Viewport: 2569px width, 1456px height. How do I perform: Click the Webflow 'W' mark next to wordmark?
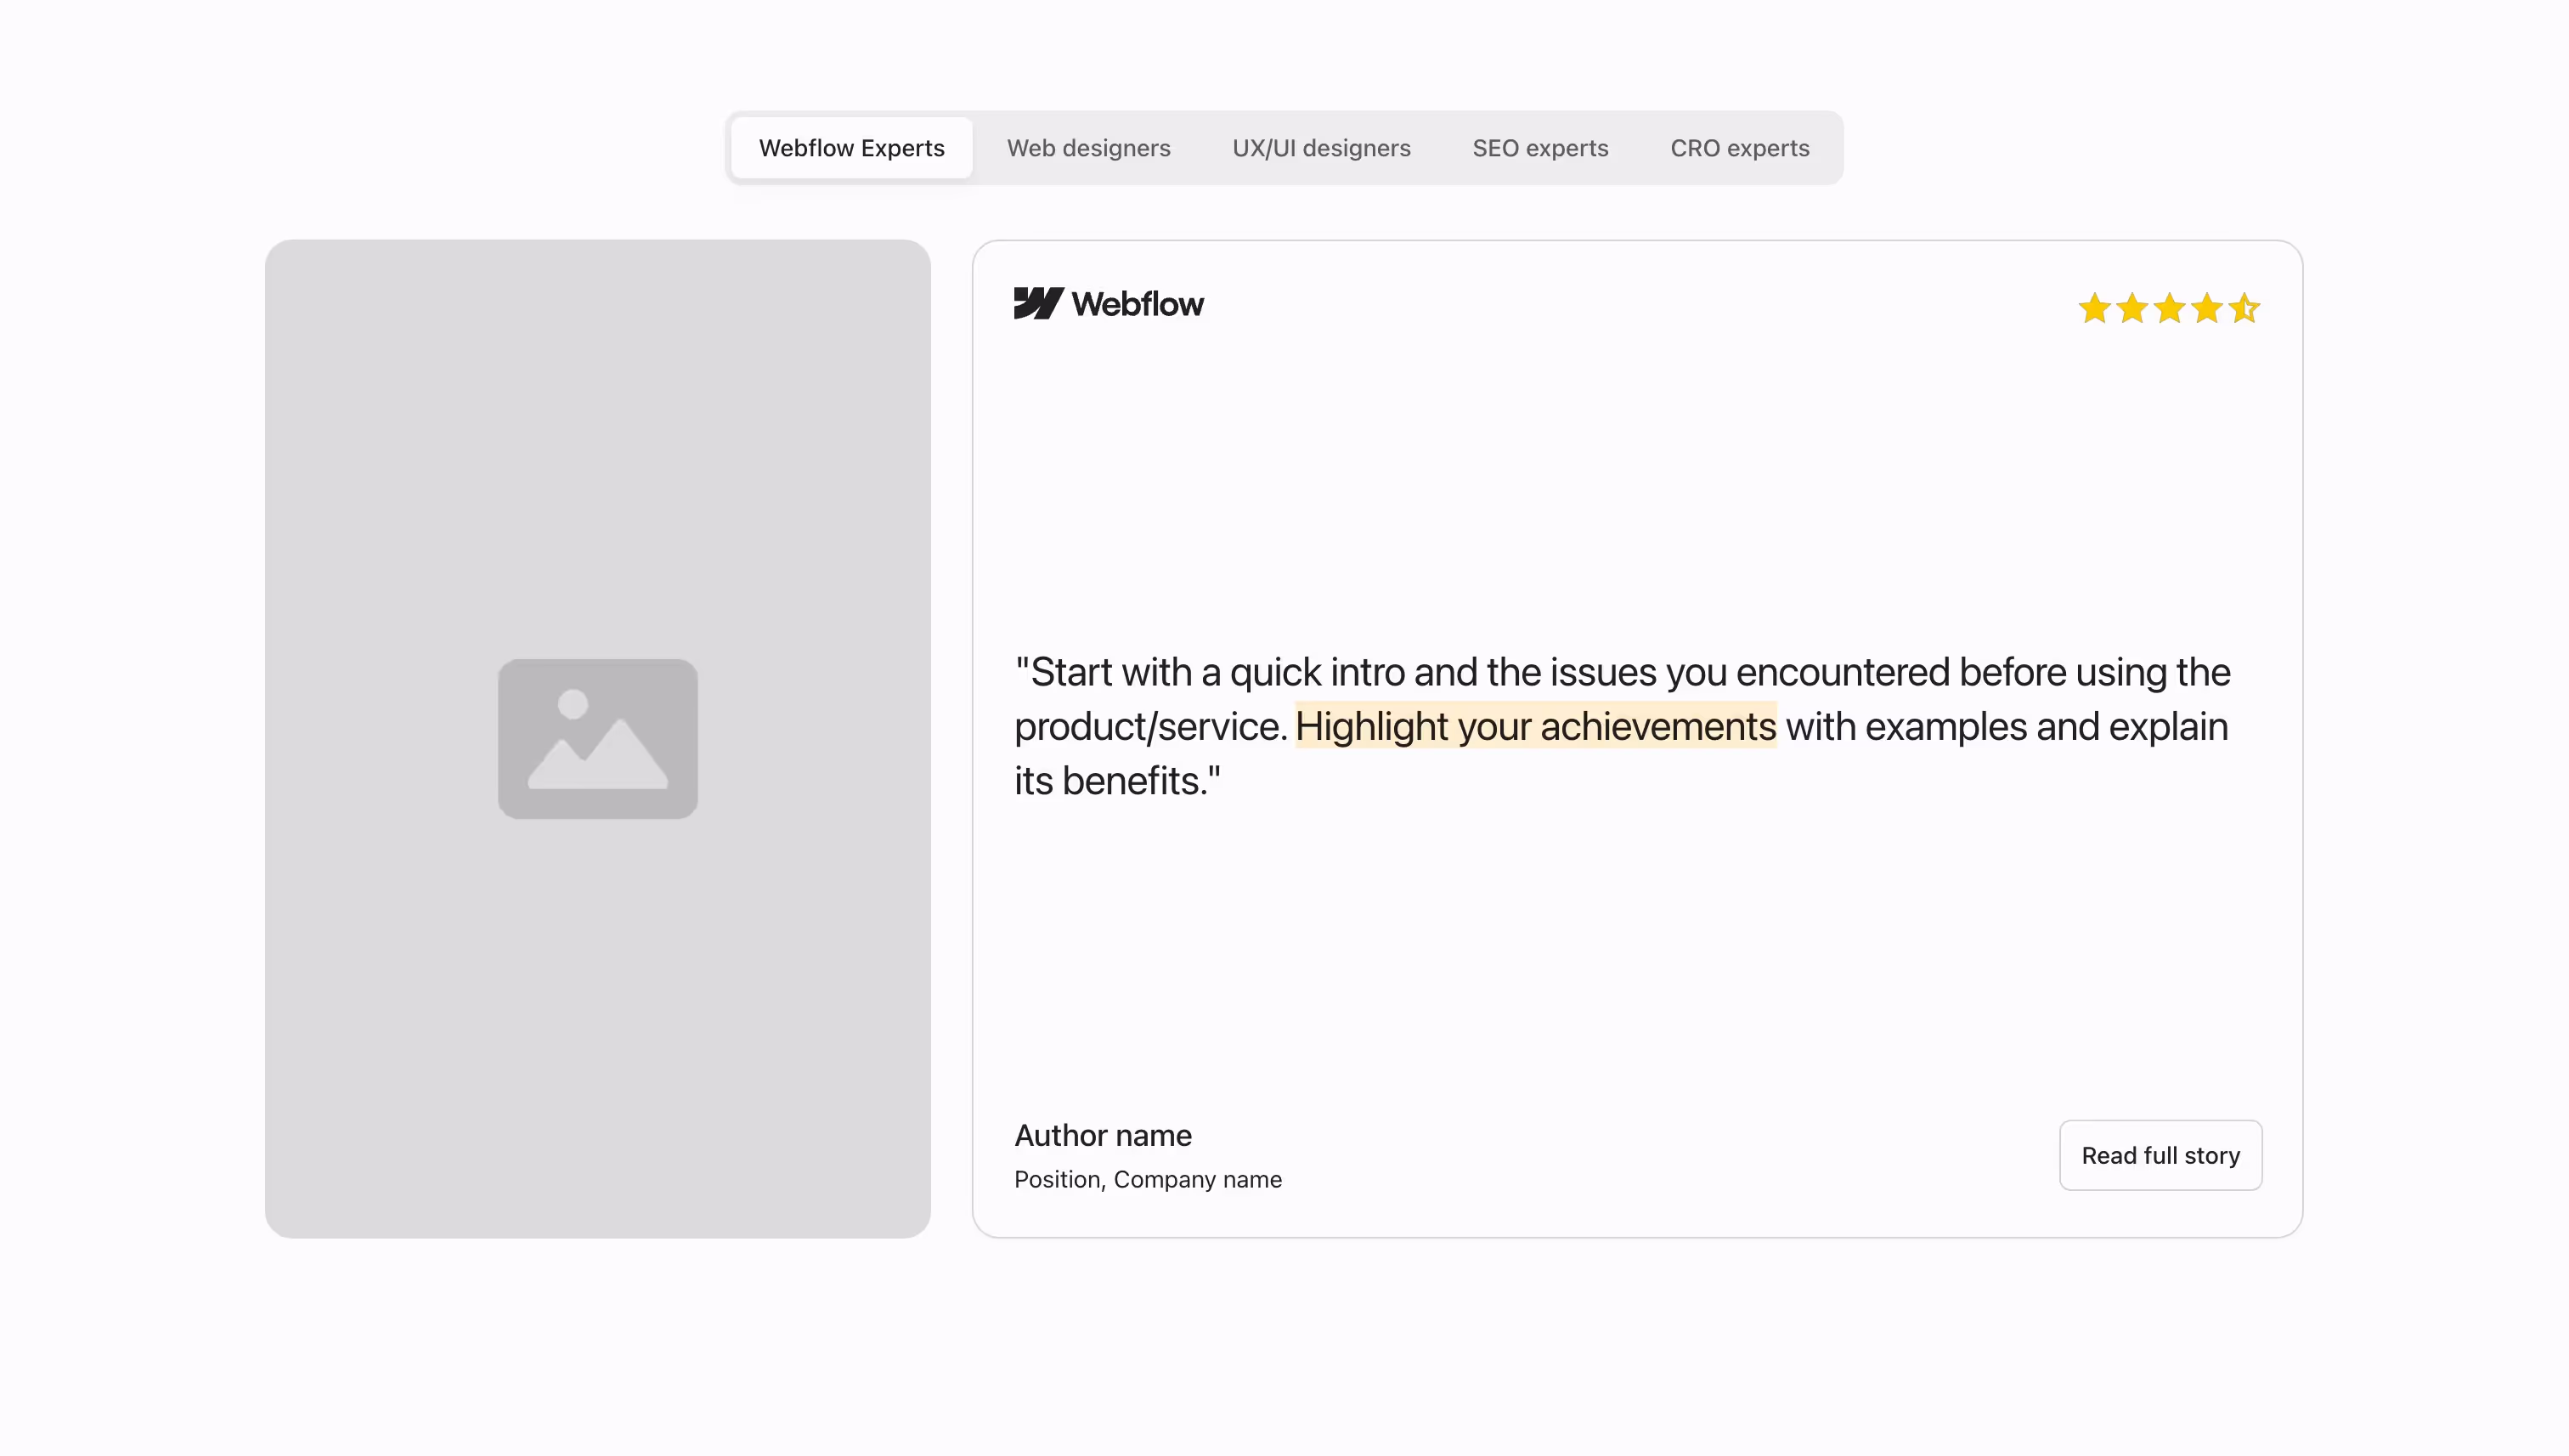1038,304
